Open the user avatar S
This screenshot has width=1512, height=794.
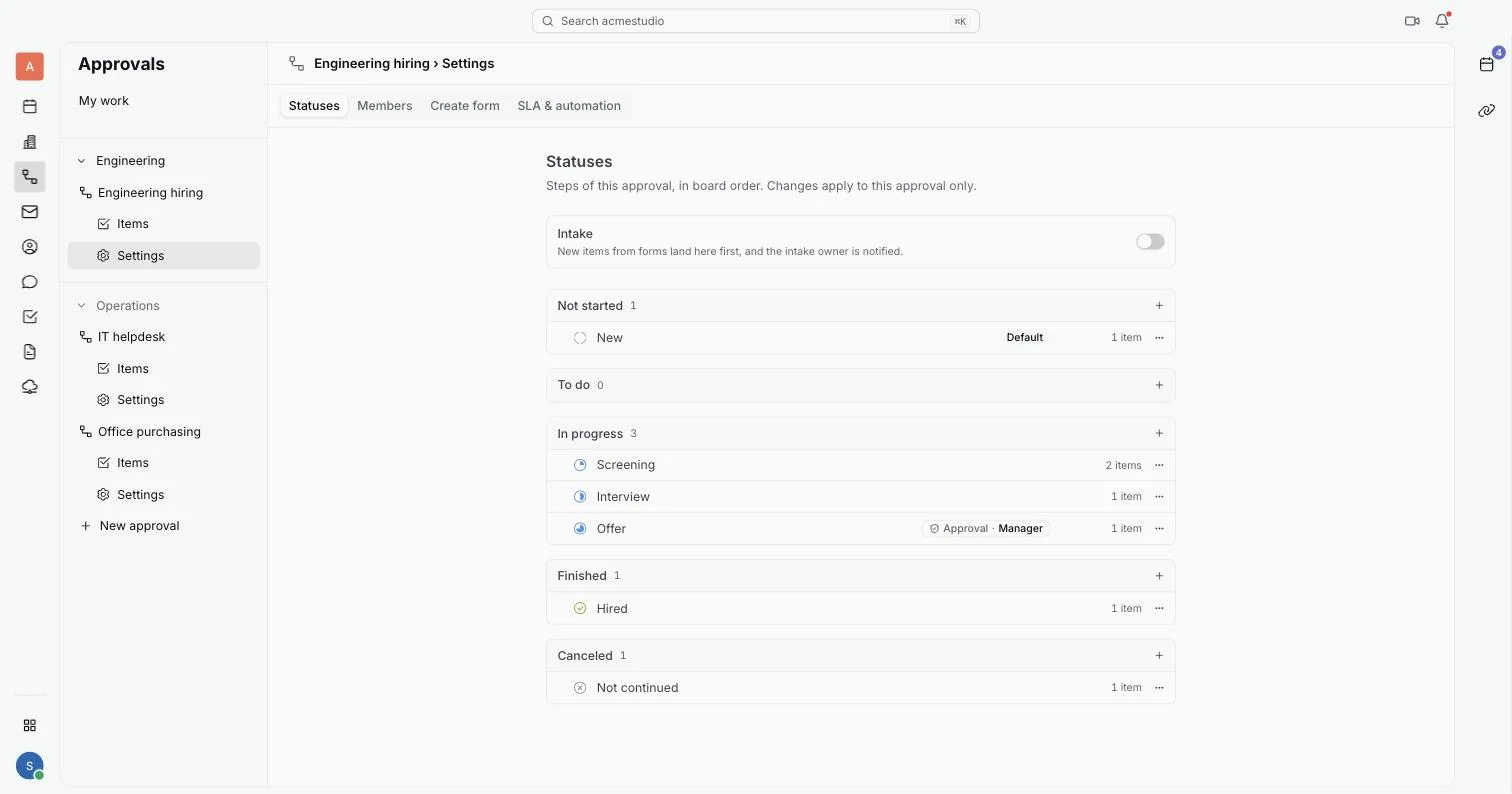click(30, 766)
